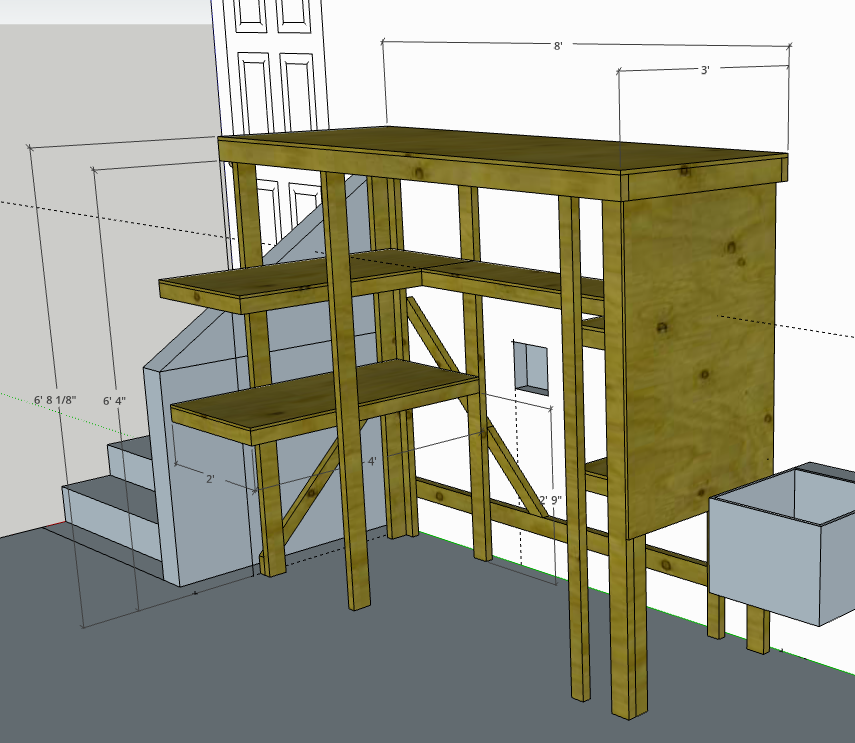Click the 6' 8 1/8" dimension text

55,400
